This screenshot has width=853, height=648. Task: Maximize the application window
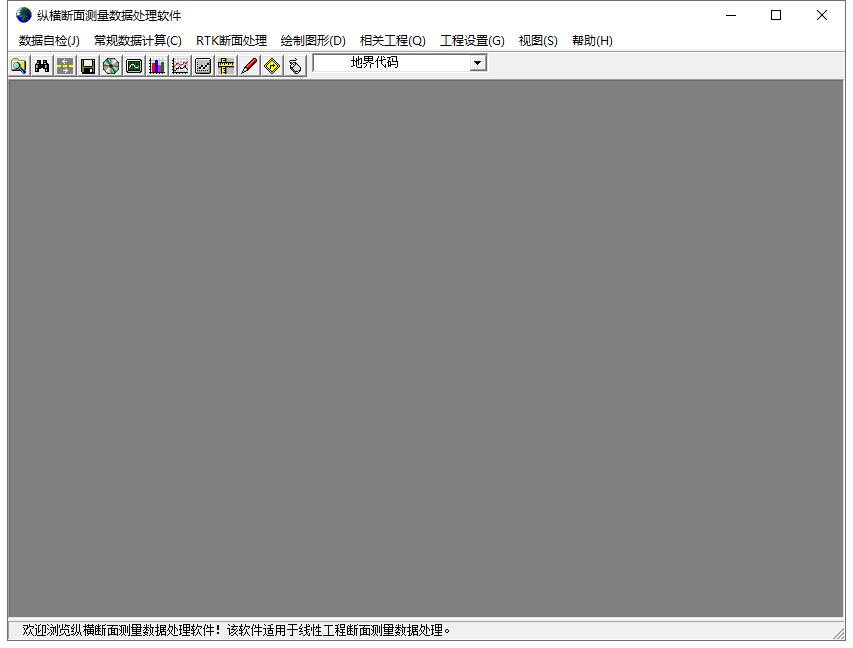click(776, 15)
